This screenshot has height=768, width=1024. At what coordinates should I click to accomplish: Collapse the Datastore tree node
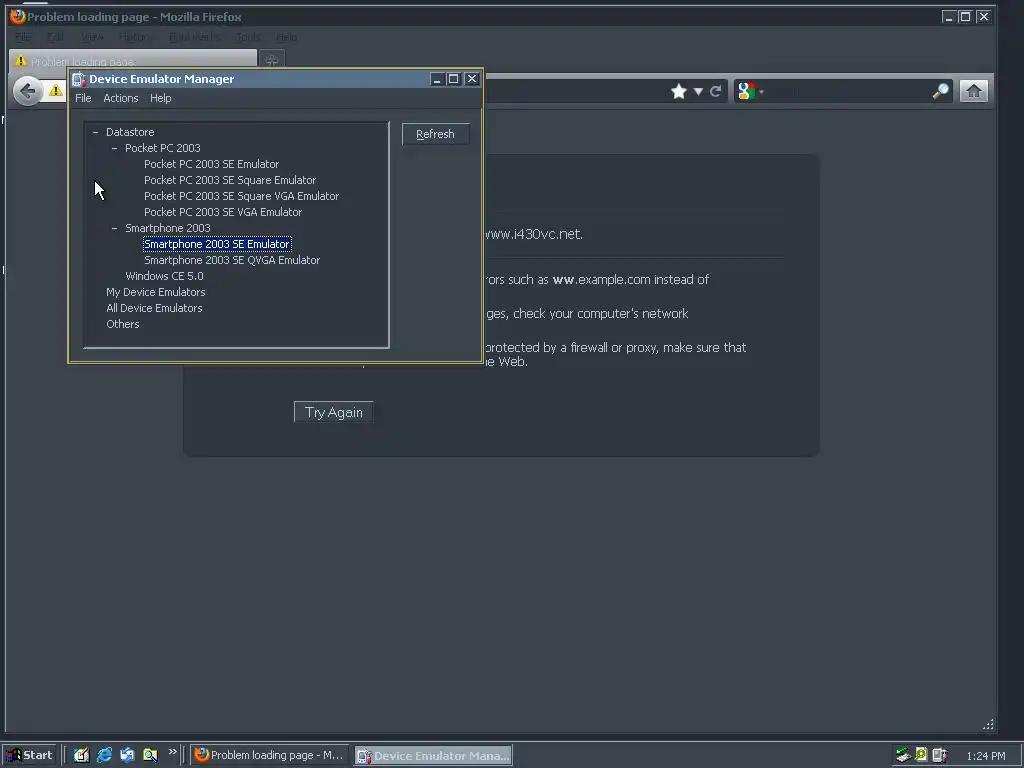click(95, 132)
